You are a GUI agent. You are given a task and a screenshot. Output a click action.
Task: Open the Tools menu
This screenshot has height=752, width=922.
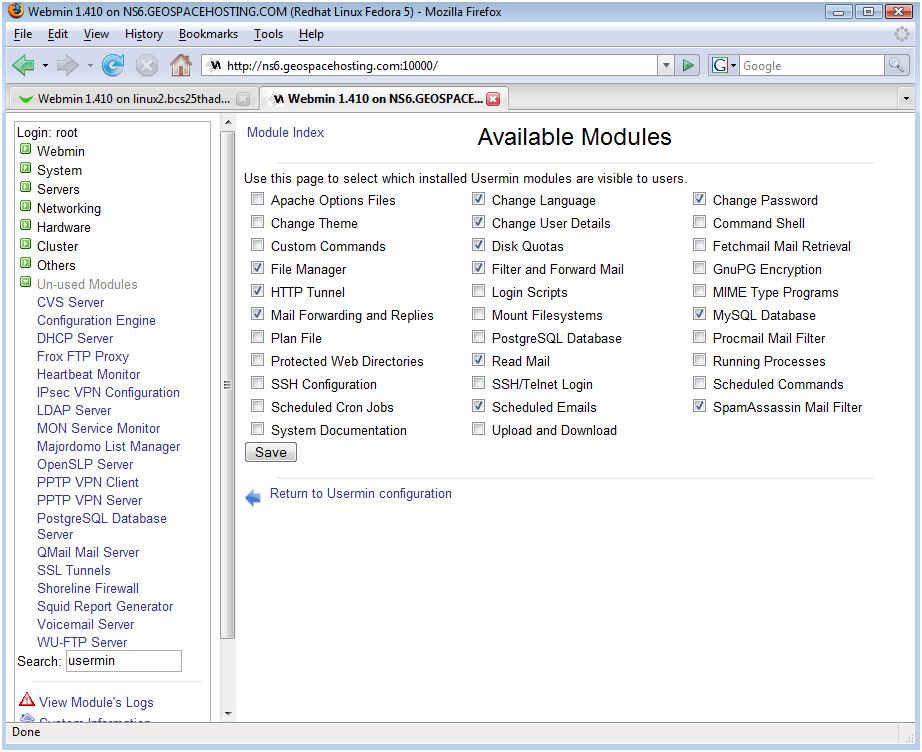(268, 34)
